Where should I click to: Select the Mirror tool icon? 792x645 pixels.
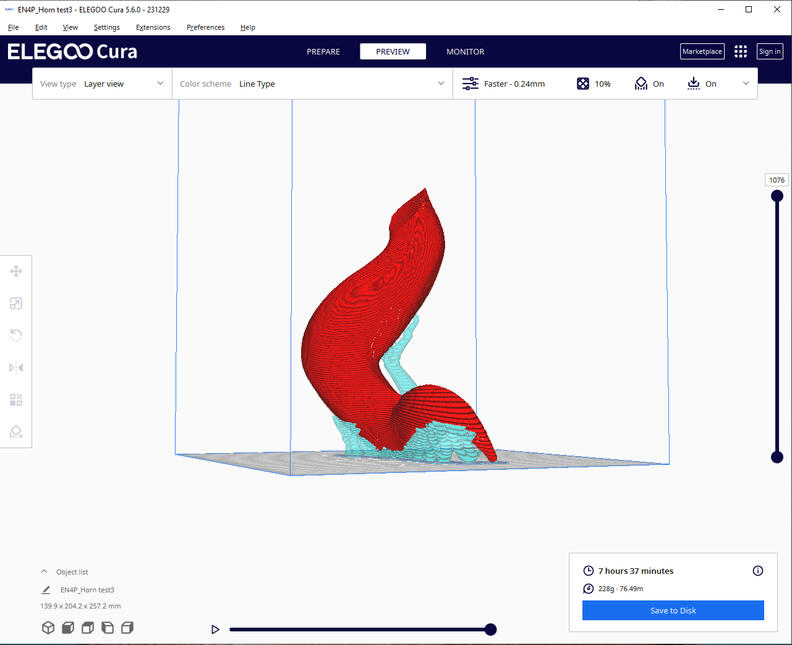(16, 368)
